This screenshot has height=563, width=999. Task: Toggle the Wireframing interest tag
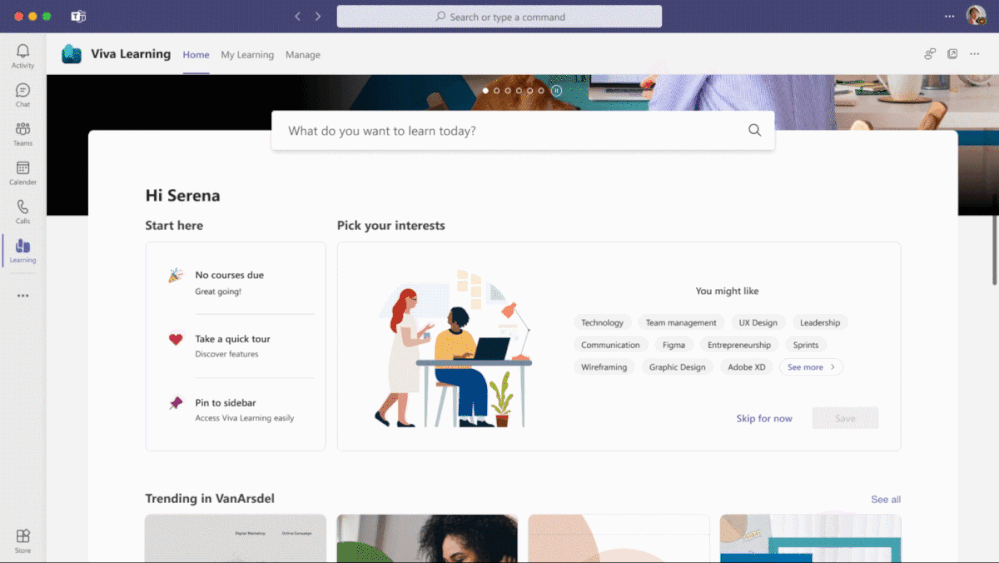(x=604, y=367)
